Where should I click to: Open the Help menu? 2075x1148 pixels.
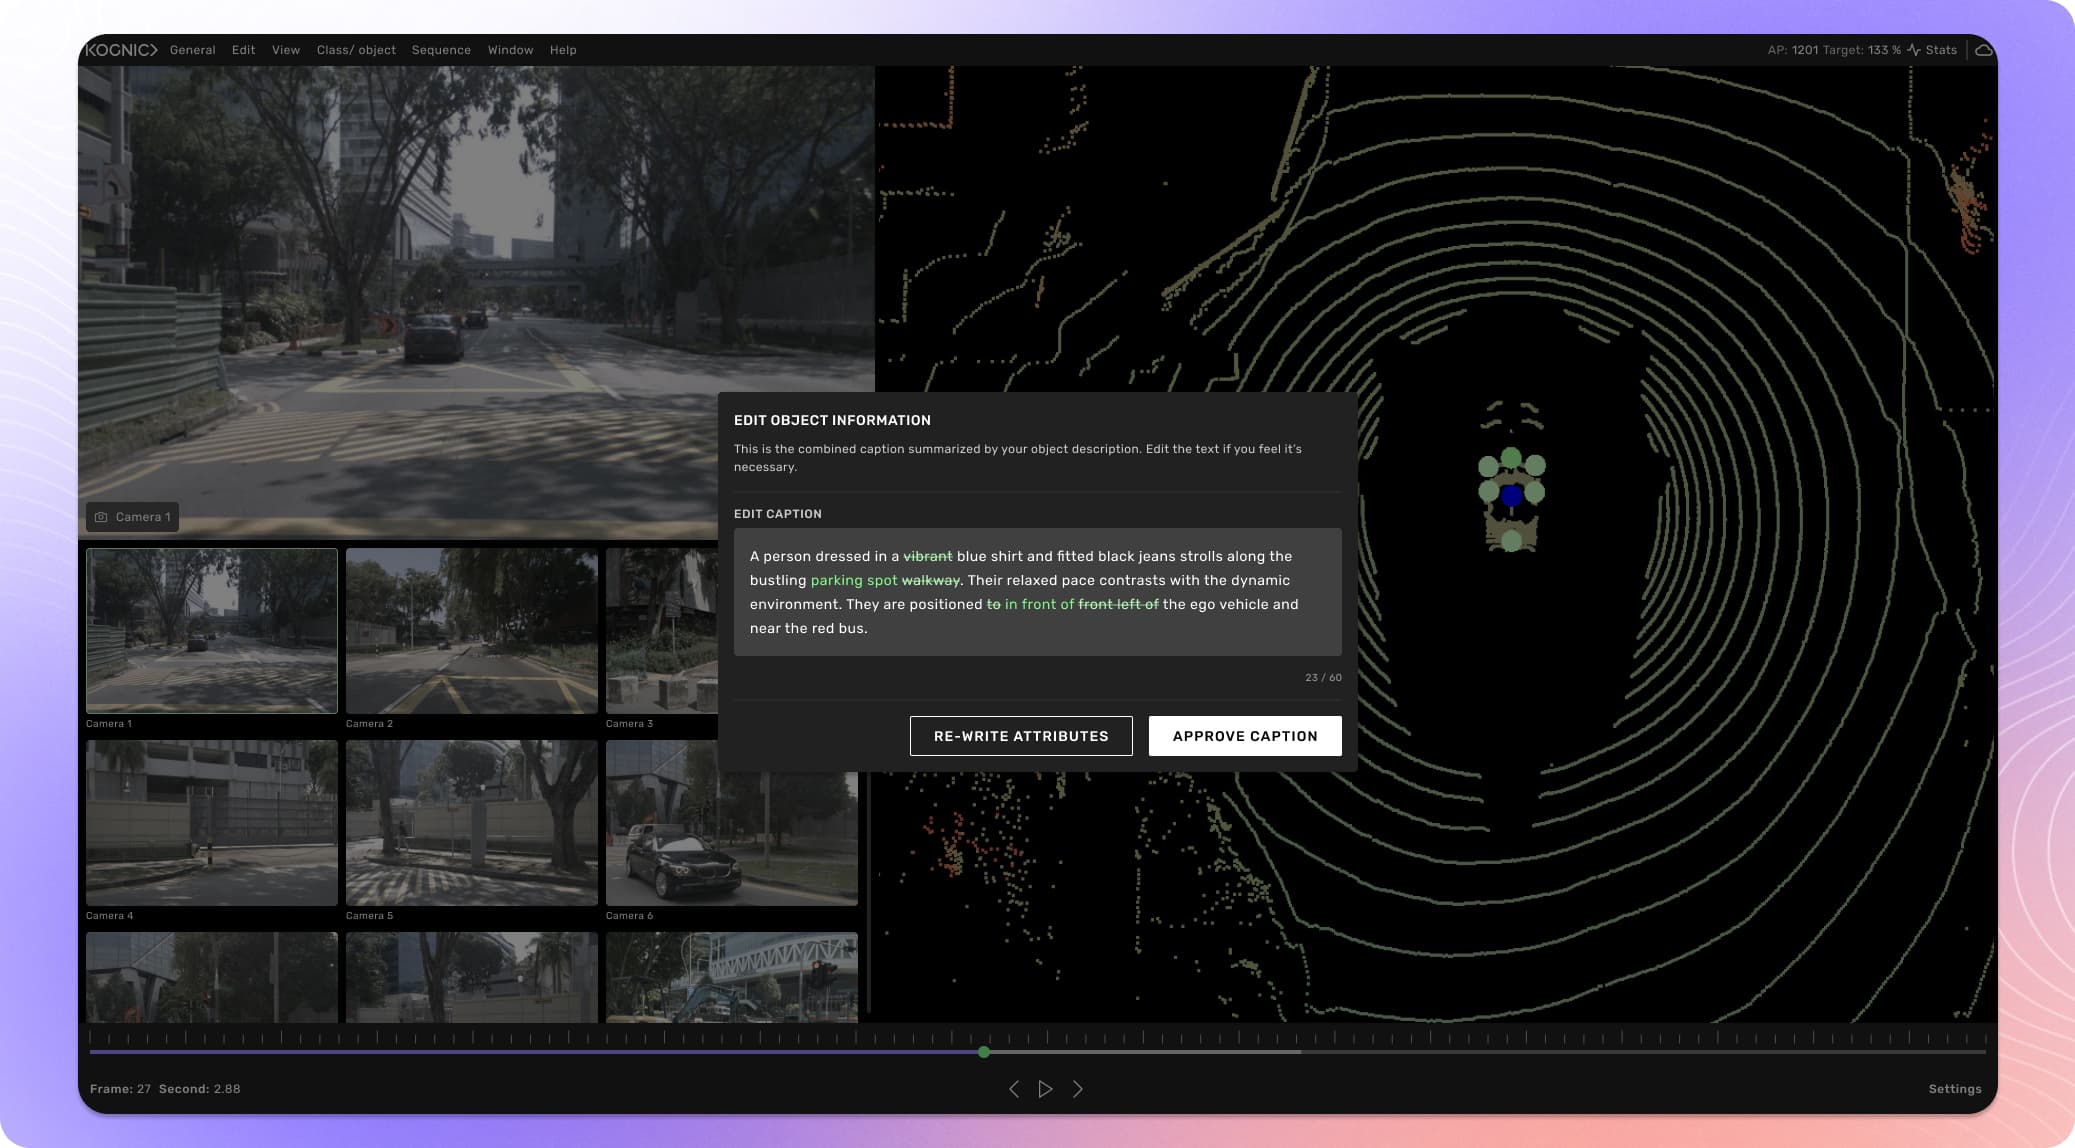click(x=563, y=50)
